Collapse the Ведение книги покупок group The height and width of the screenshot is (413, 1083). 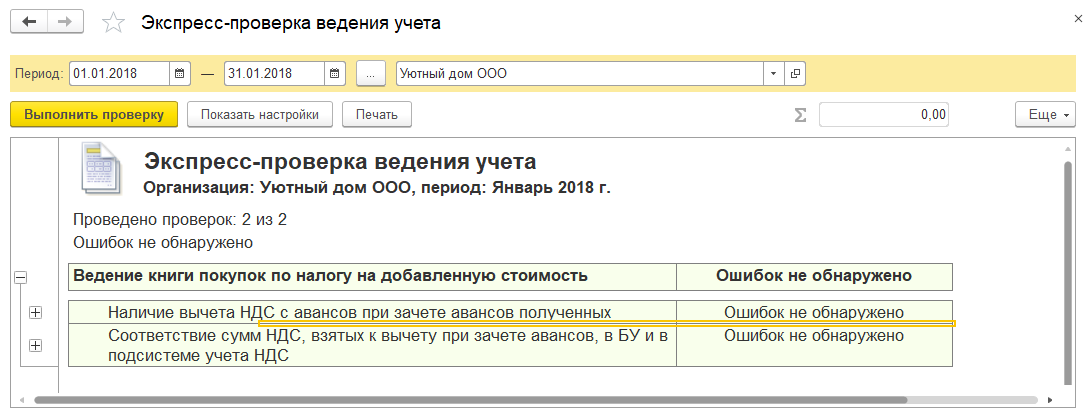pos(21,277)
